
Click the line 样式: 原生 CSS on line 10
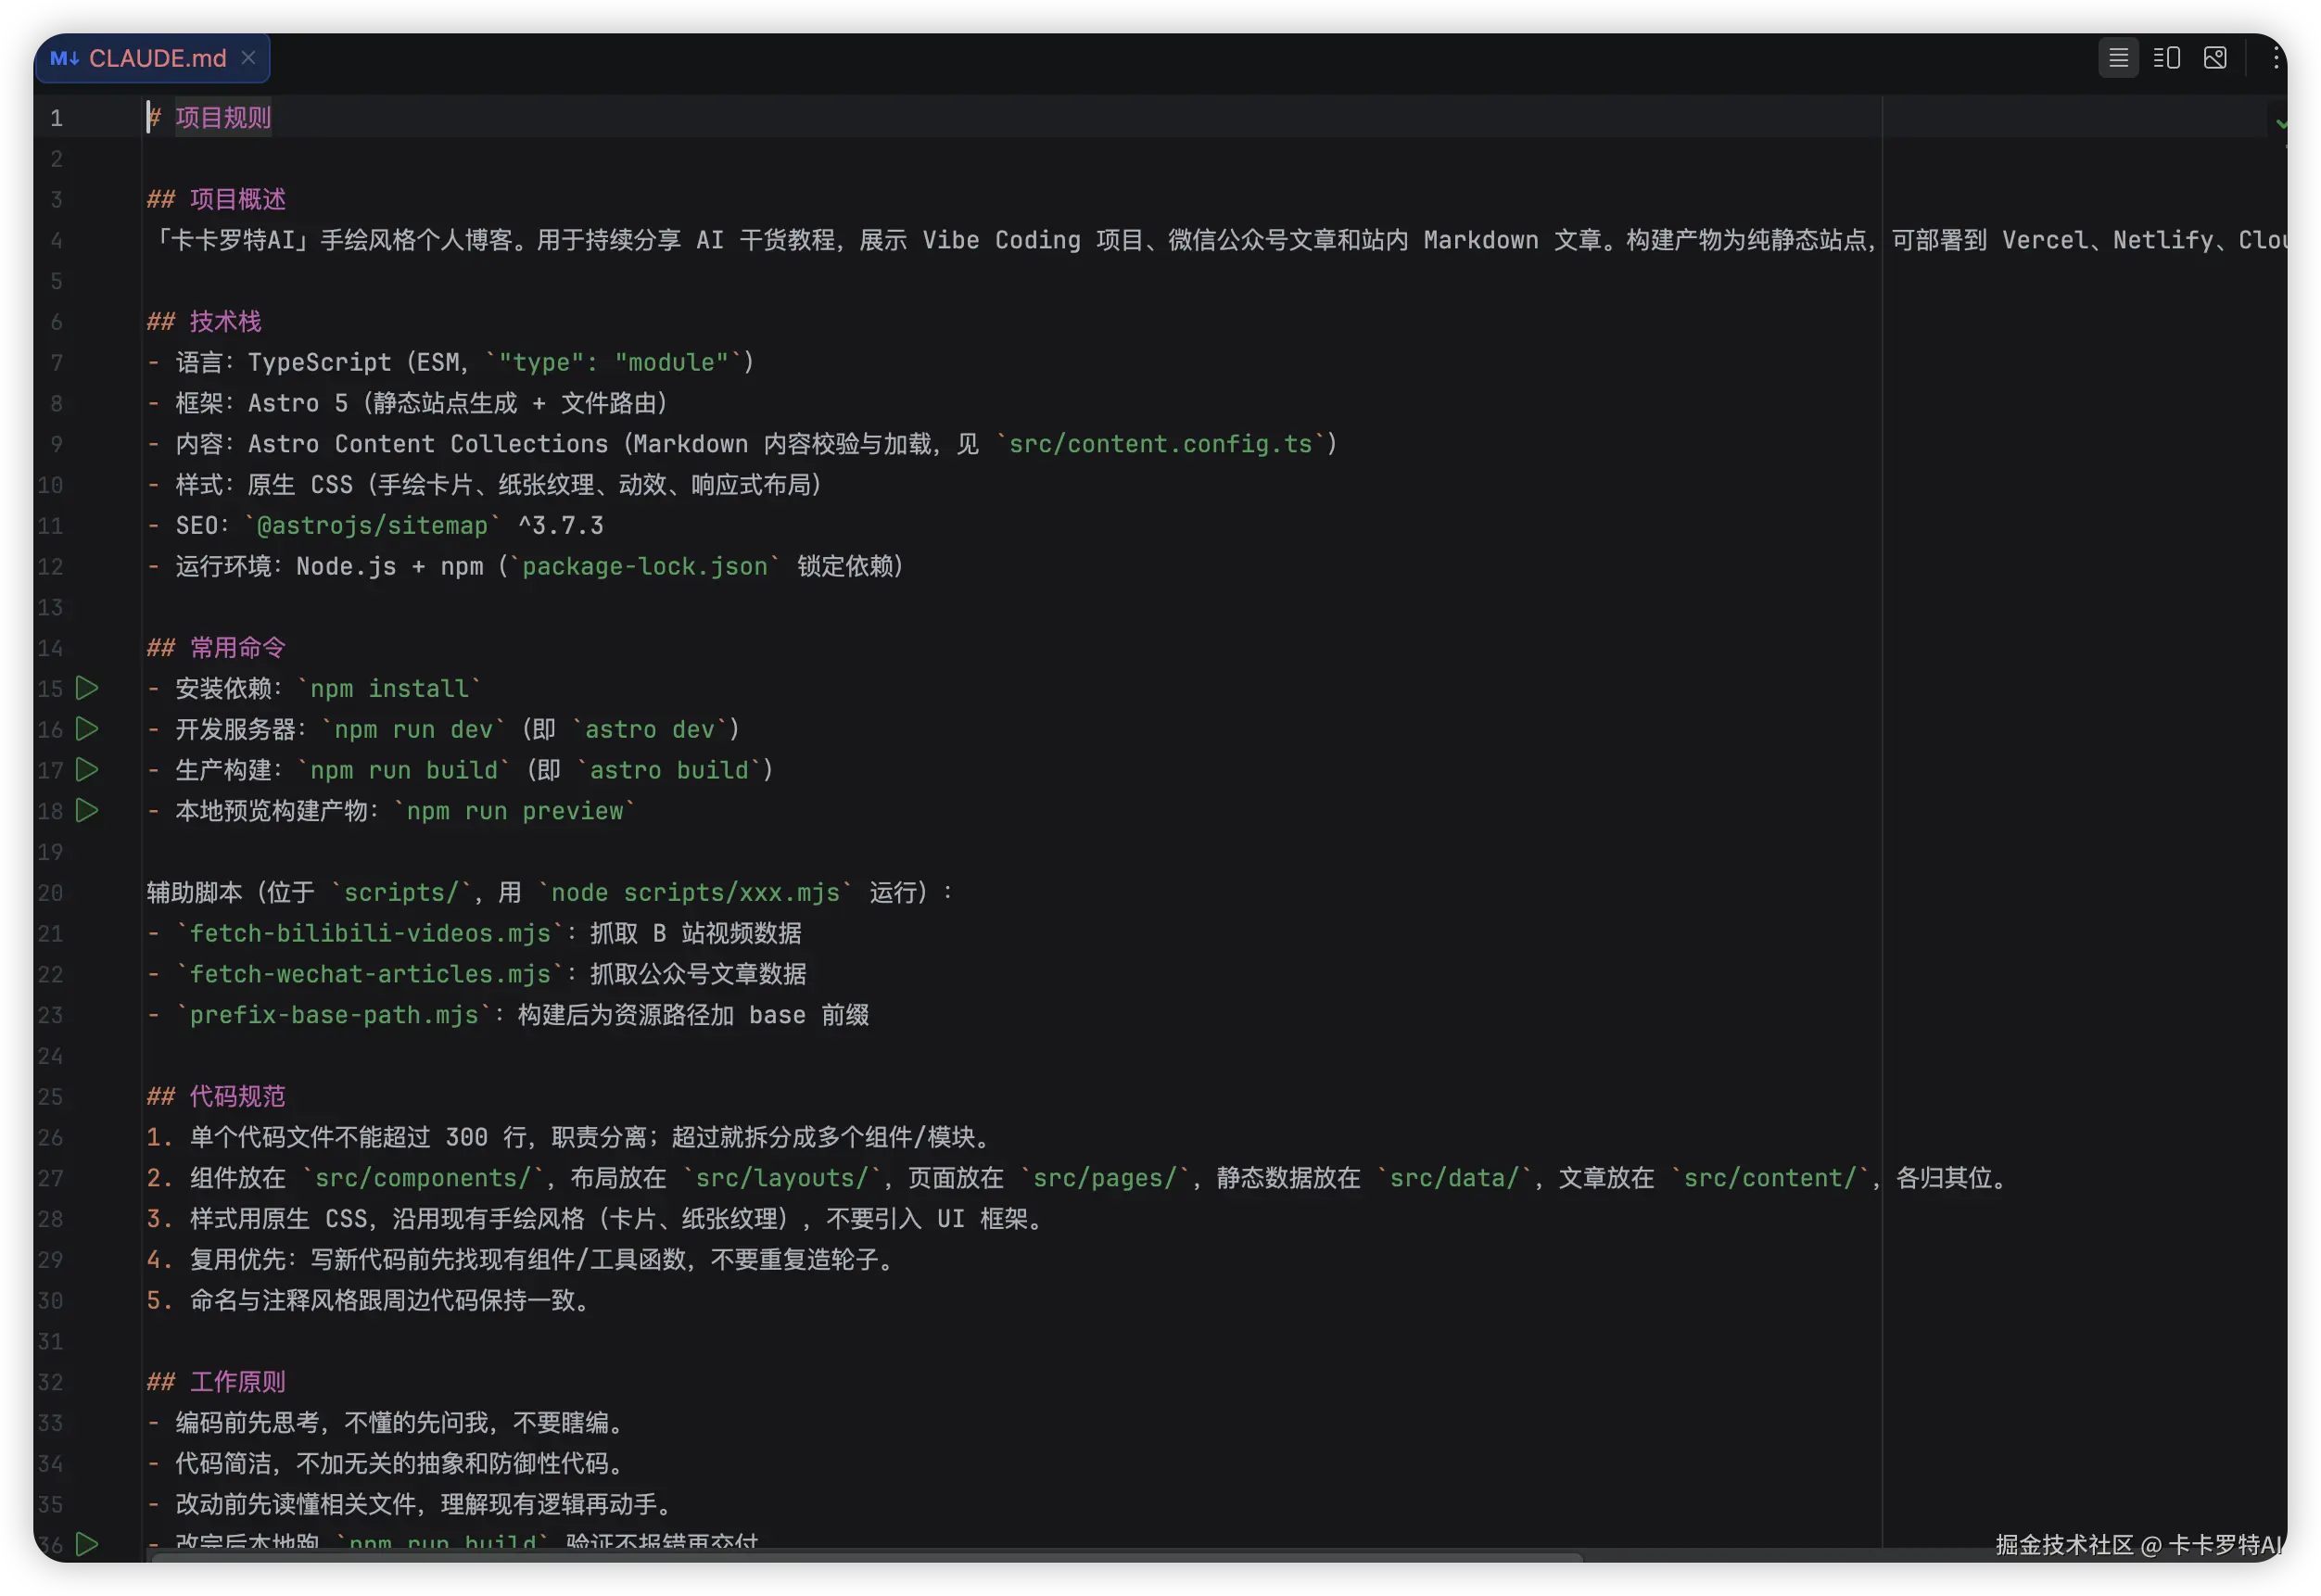(486, 485)
